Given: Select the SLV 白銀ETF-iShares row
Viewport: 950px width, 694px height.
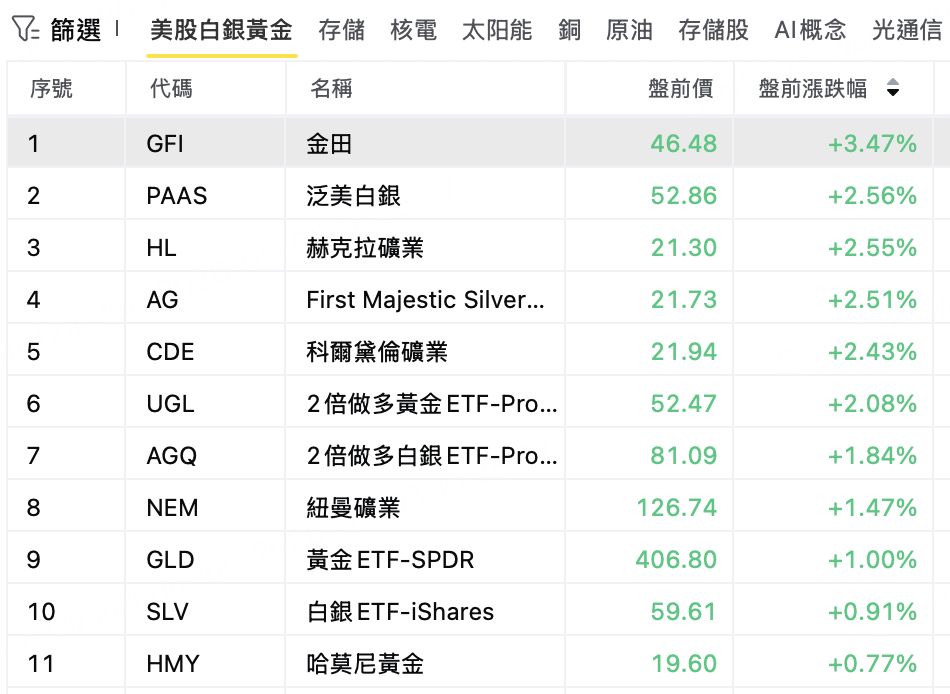Looking at the screenshot, I should (470, 612).
